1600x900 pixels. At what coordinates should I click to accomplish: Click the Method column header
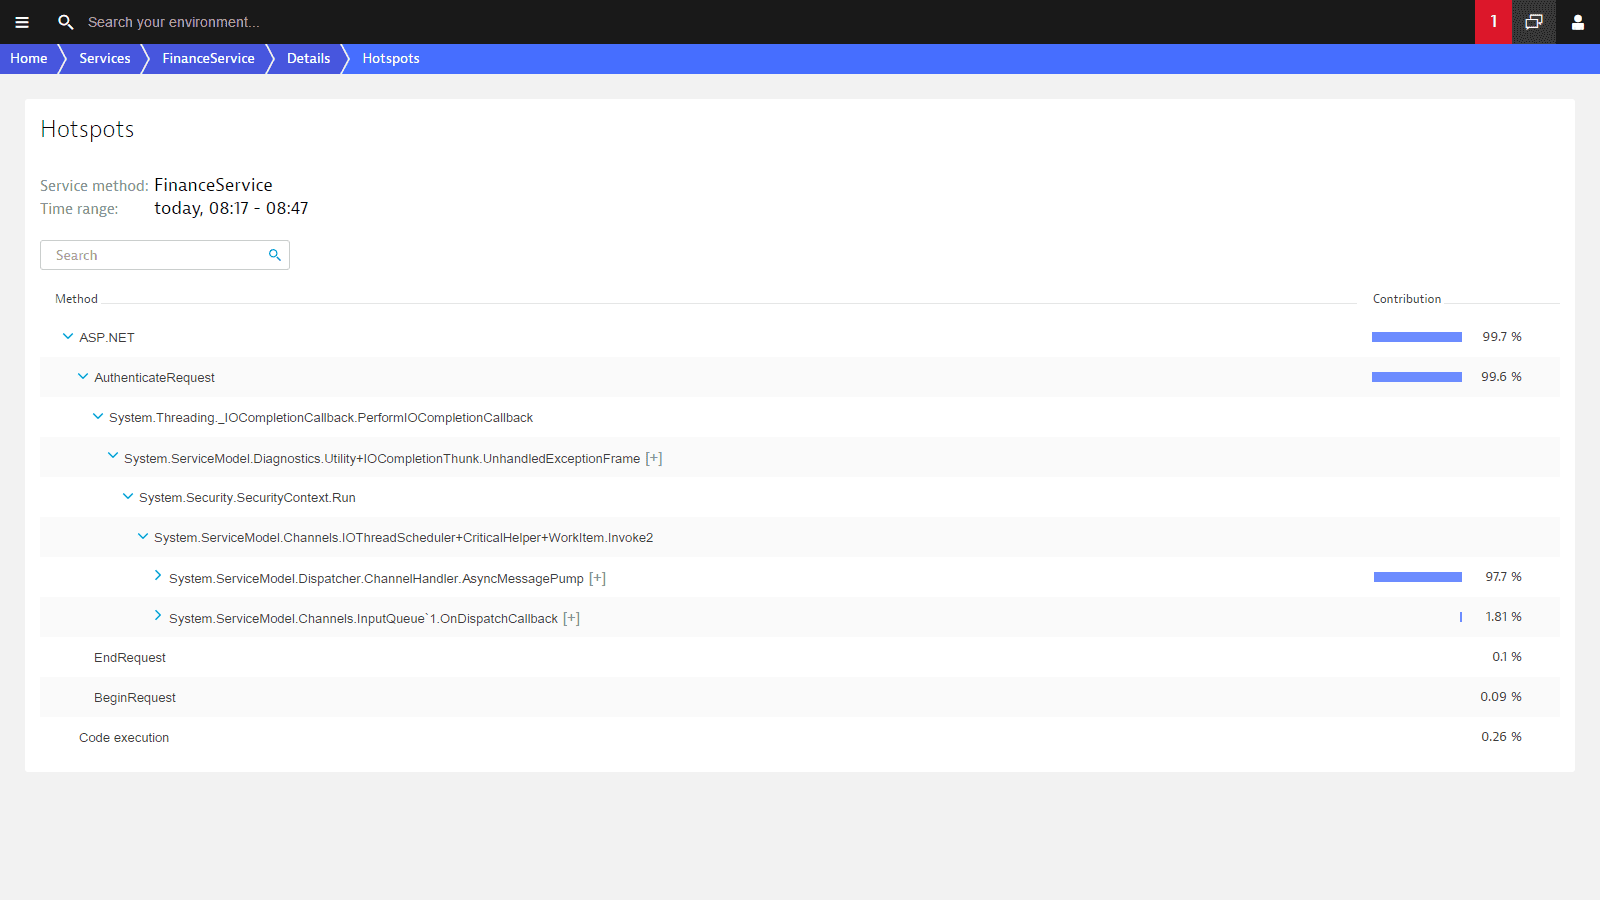(x=76, y=299)
